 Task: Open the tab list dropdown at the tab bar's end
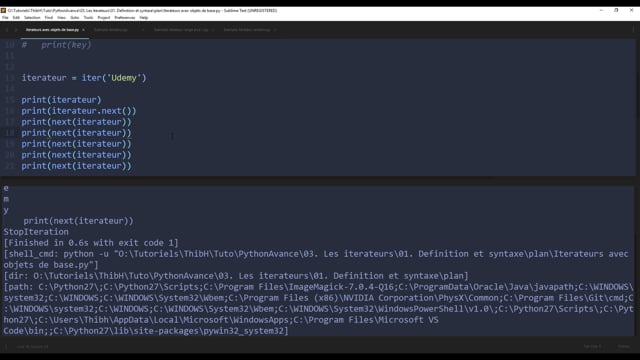633,30
